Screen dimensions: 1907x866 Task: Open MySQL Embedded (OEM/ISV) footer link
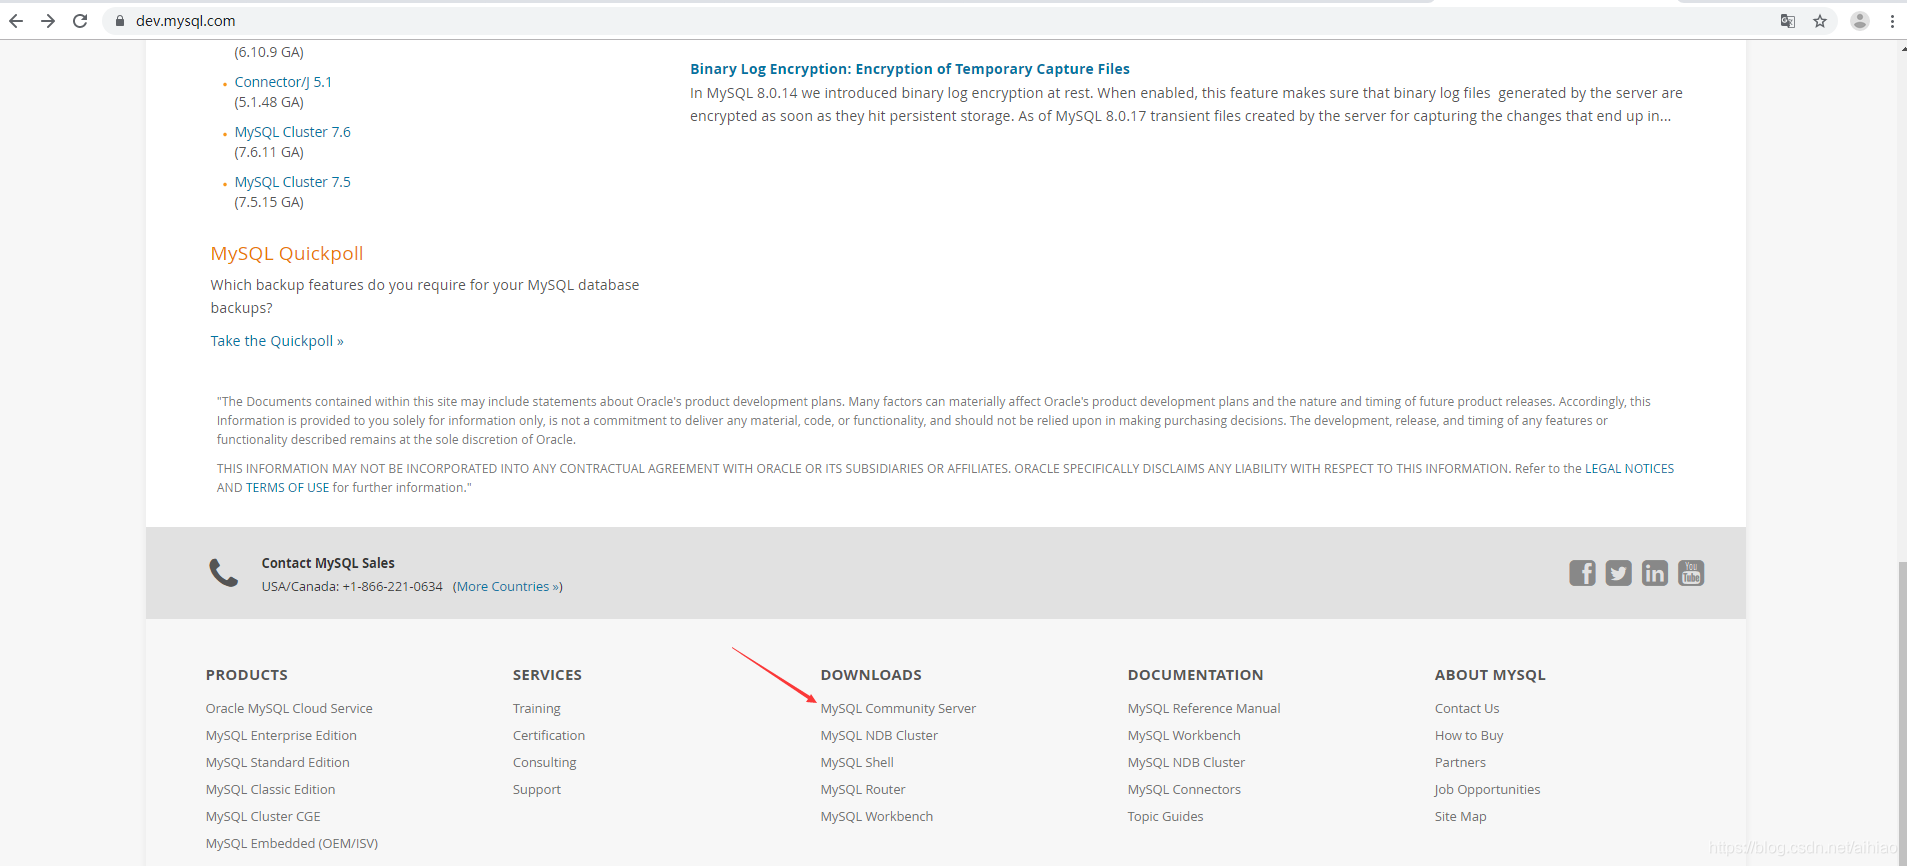[292, 844]
